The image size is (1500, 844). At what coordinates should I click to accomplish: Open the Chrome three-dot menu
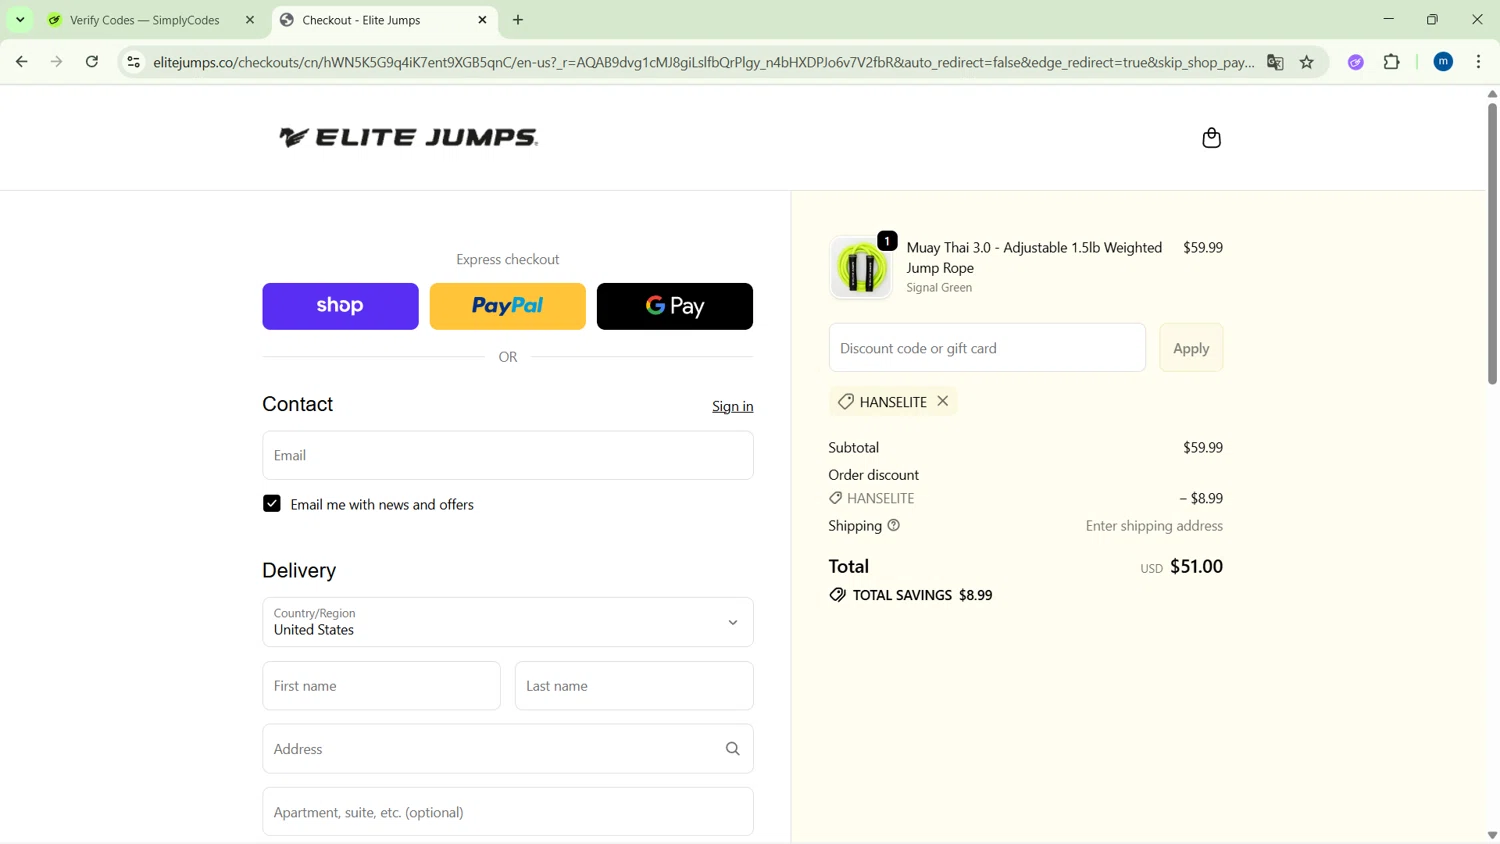pos(1479,62)
